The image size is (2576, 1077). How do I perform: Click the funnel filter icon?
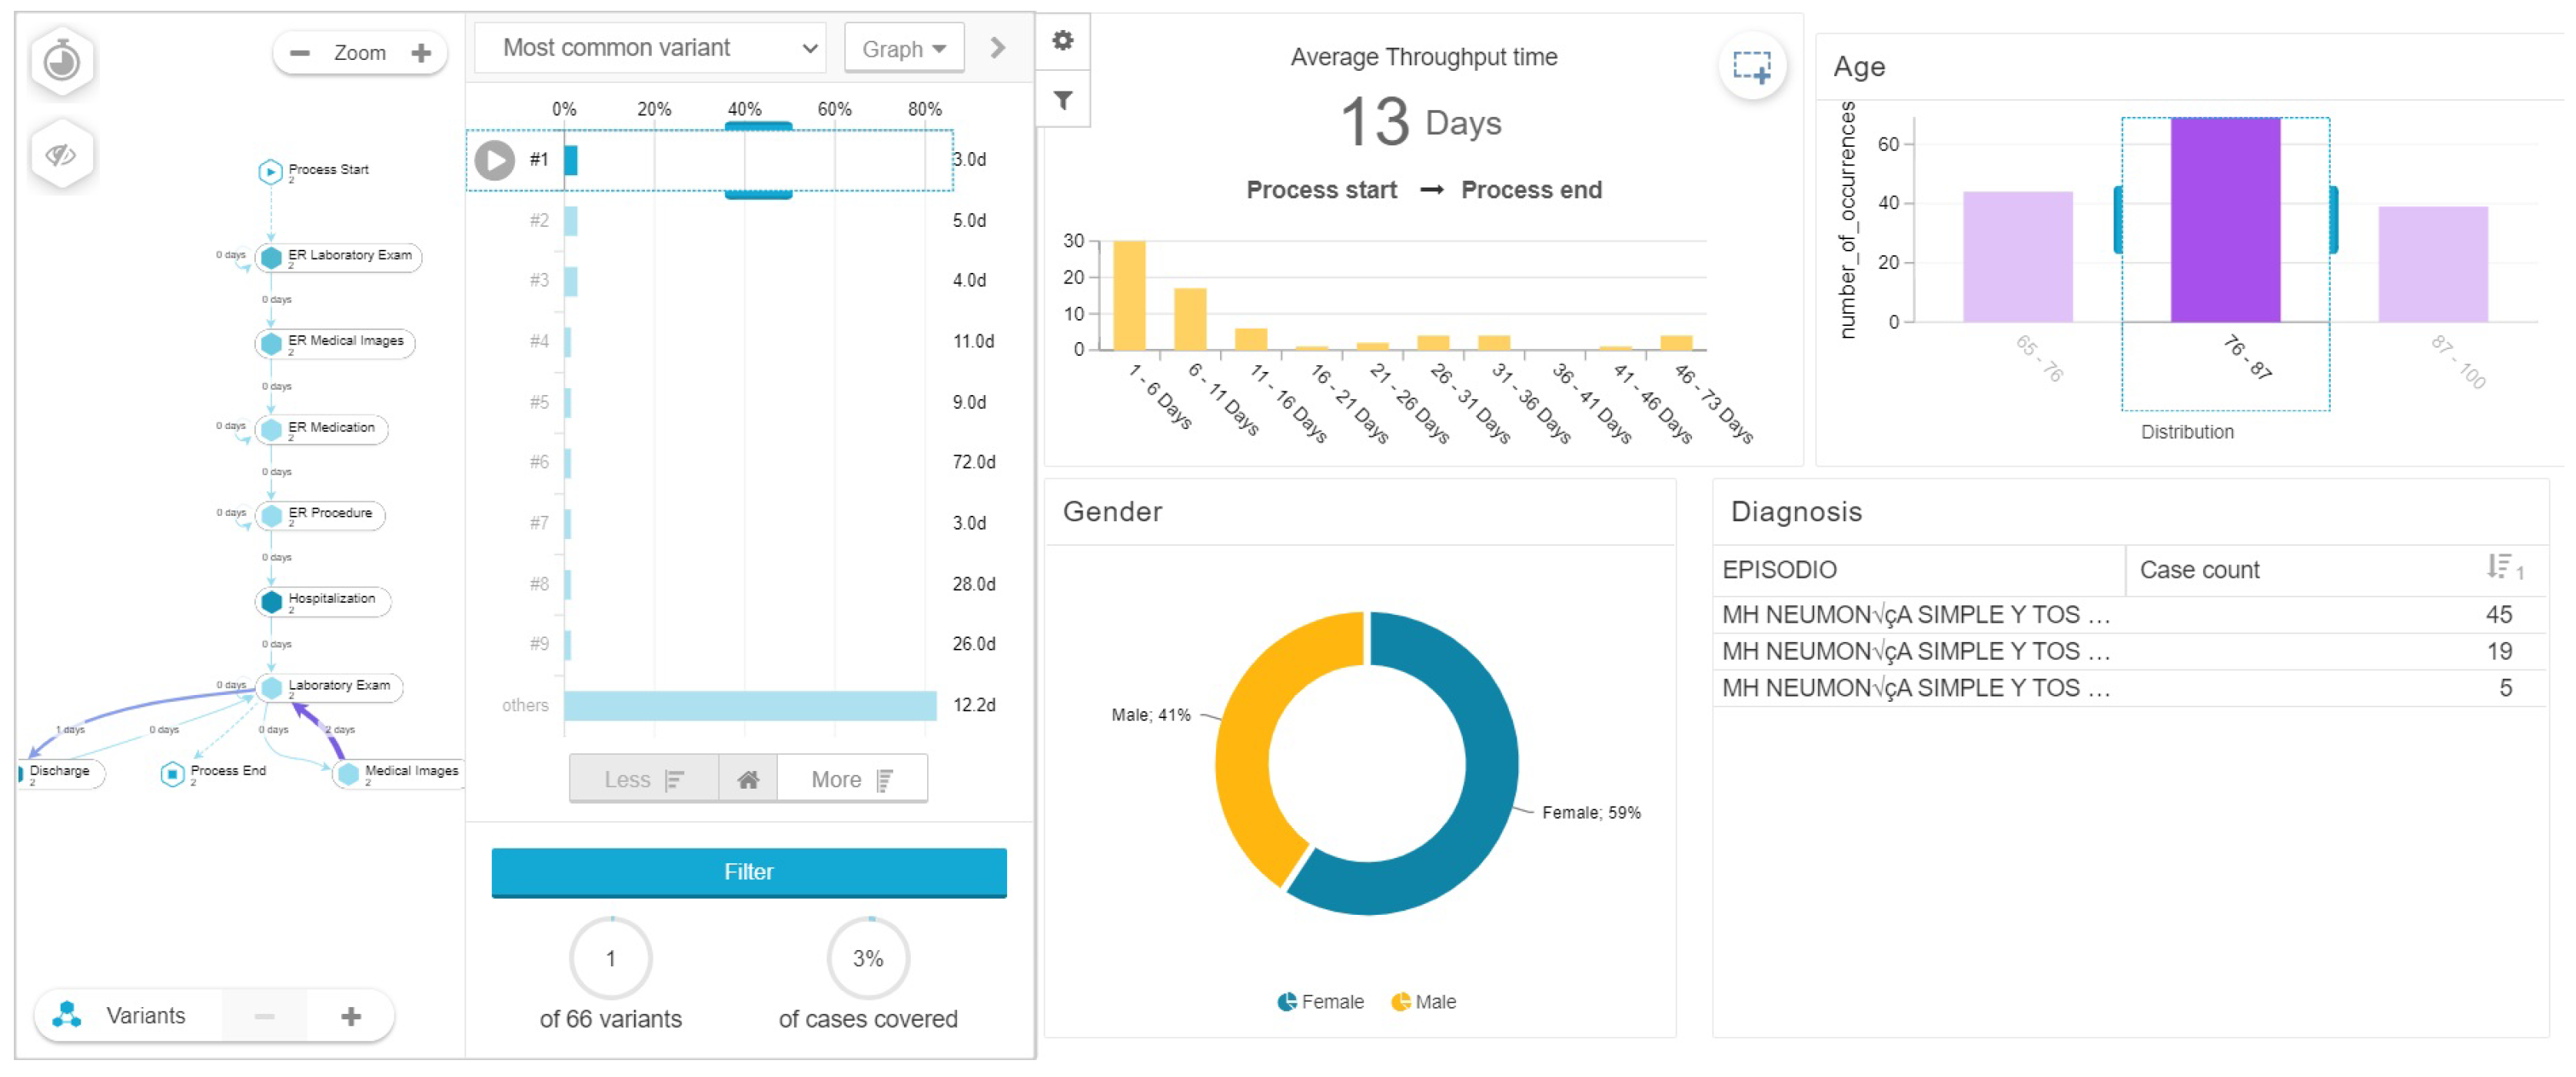pos(1062,100)
